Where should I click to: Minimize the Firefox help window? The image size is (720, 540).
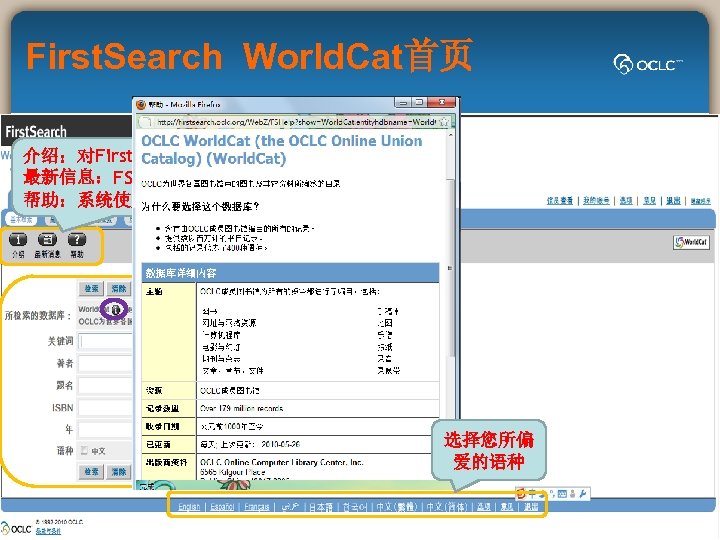point(403,103)
